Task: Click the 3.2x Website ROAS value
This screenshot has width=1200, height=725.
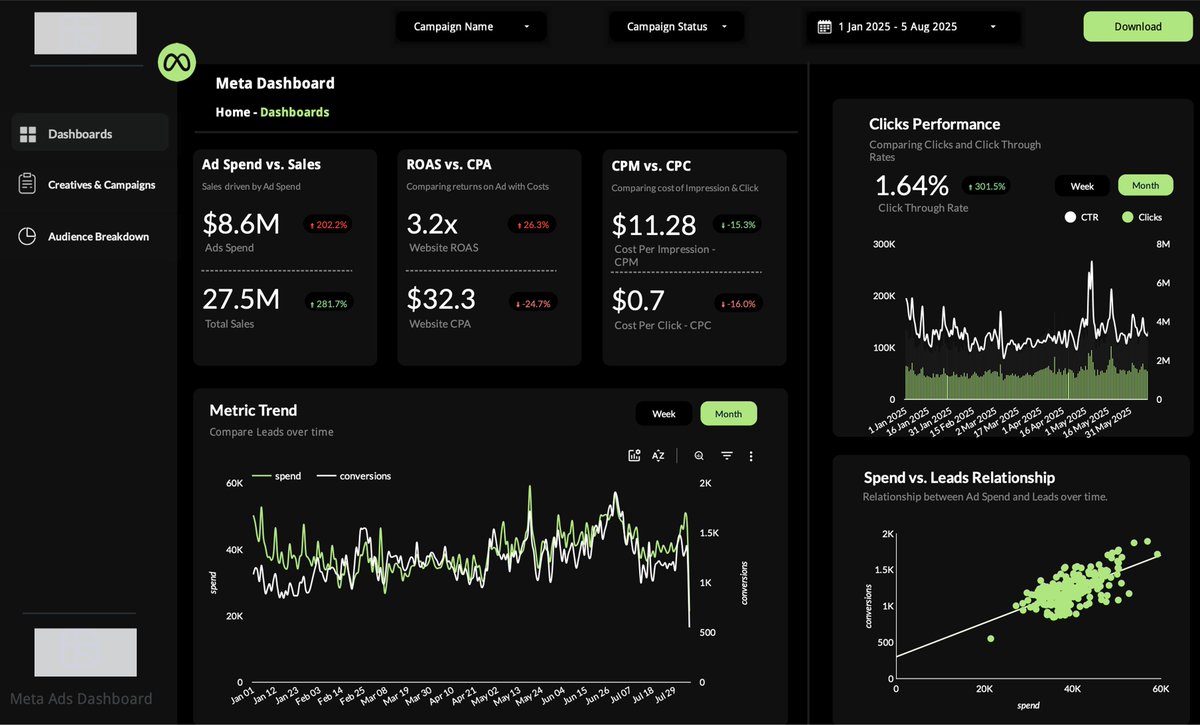Action: pos(432,222)
